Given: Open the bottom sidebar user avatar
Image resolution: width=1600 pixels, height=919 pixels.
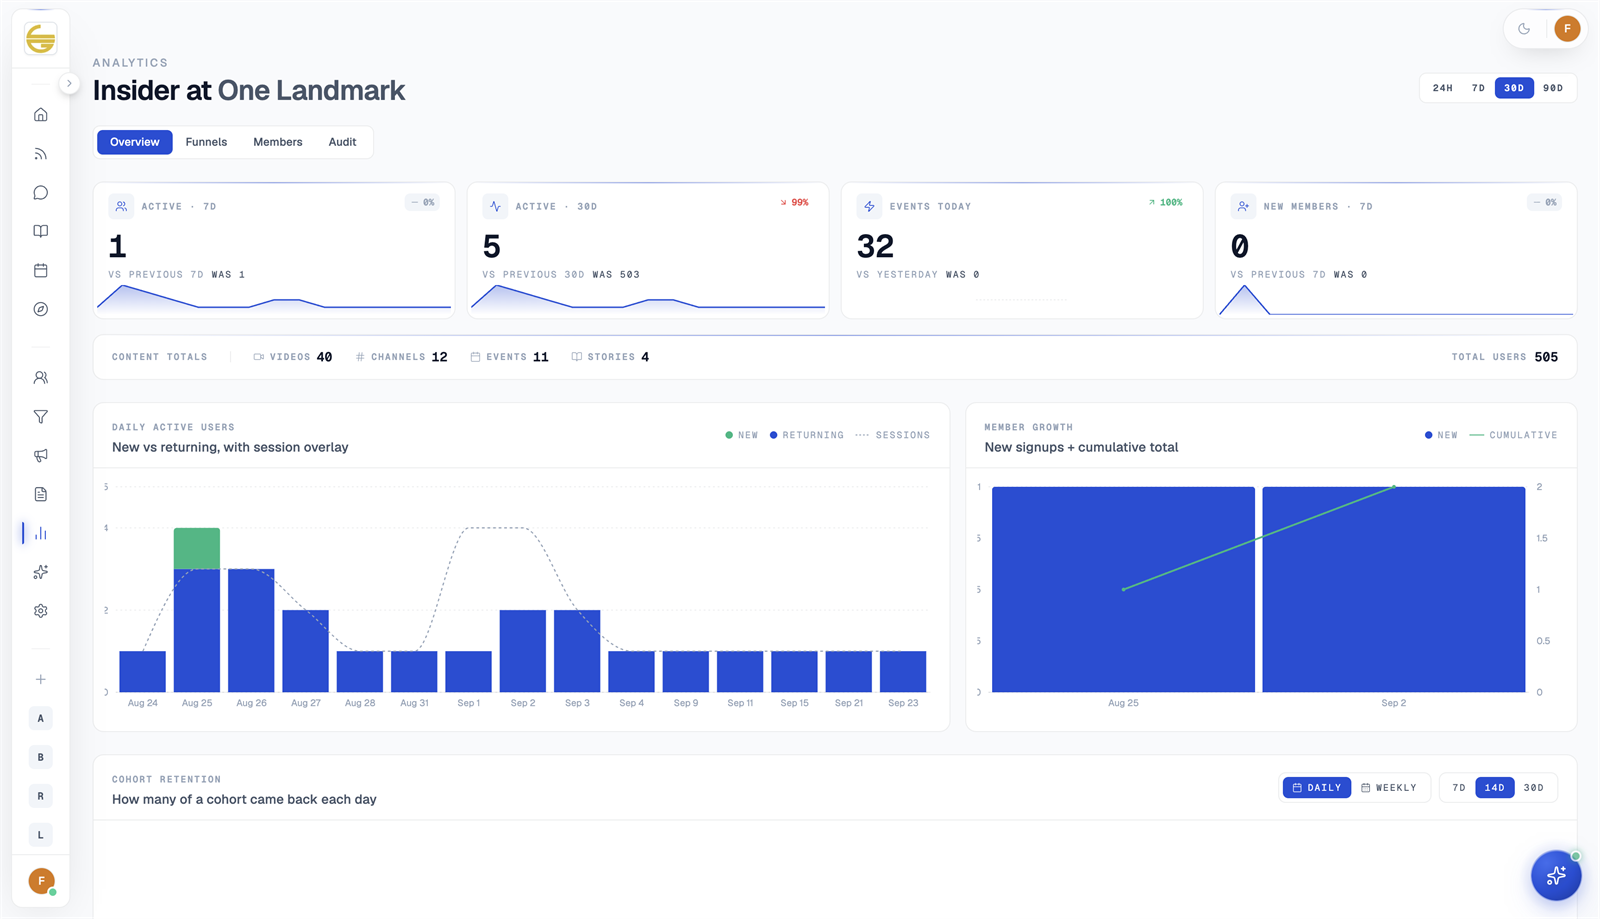Looking at the screenshot, I should click(x=41, y=881).
